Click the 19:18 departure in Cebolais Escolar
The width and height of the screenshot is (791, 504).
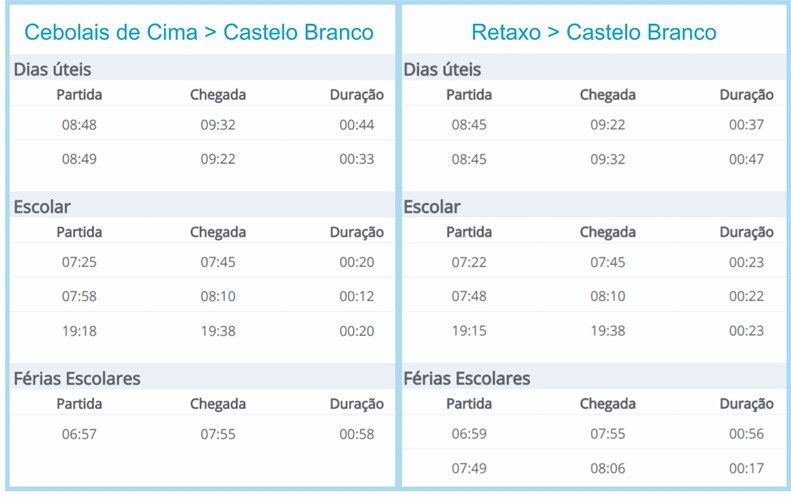pyautogui.click(x=79, y=331)
